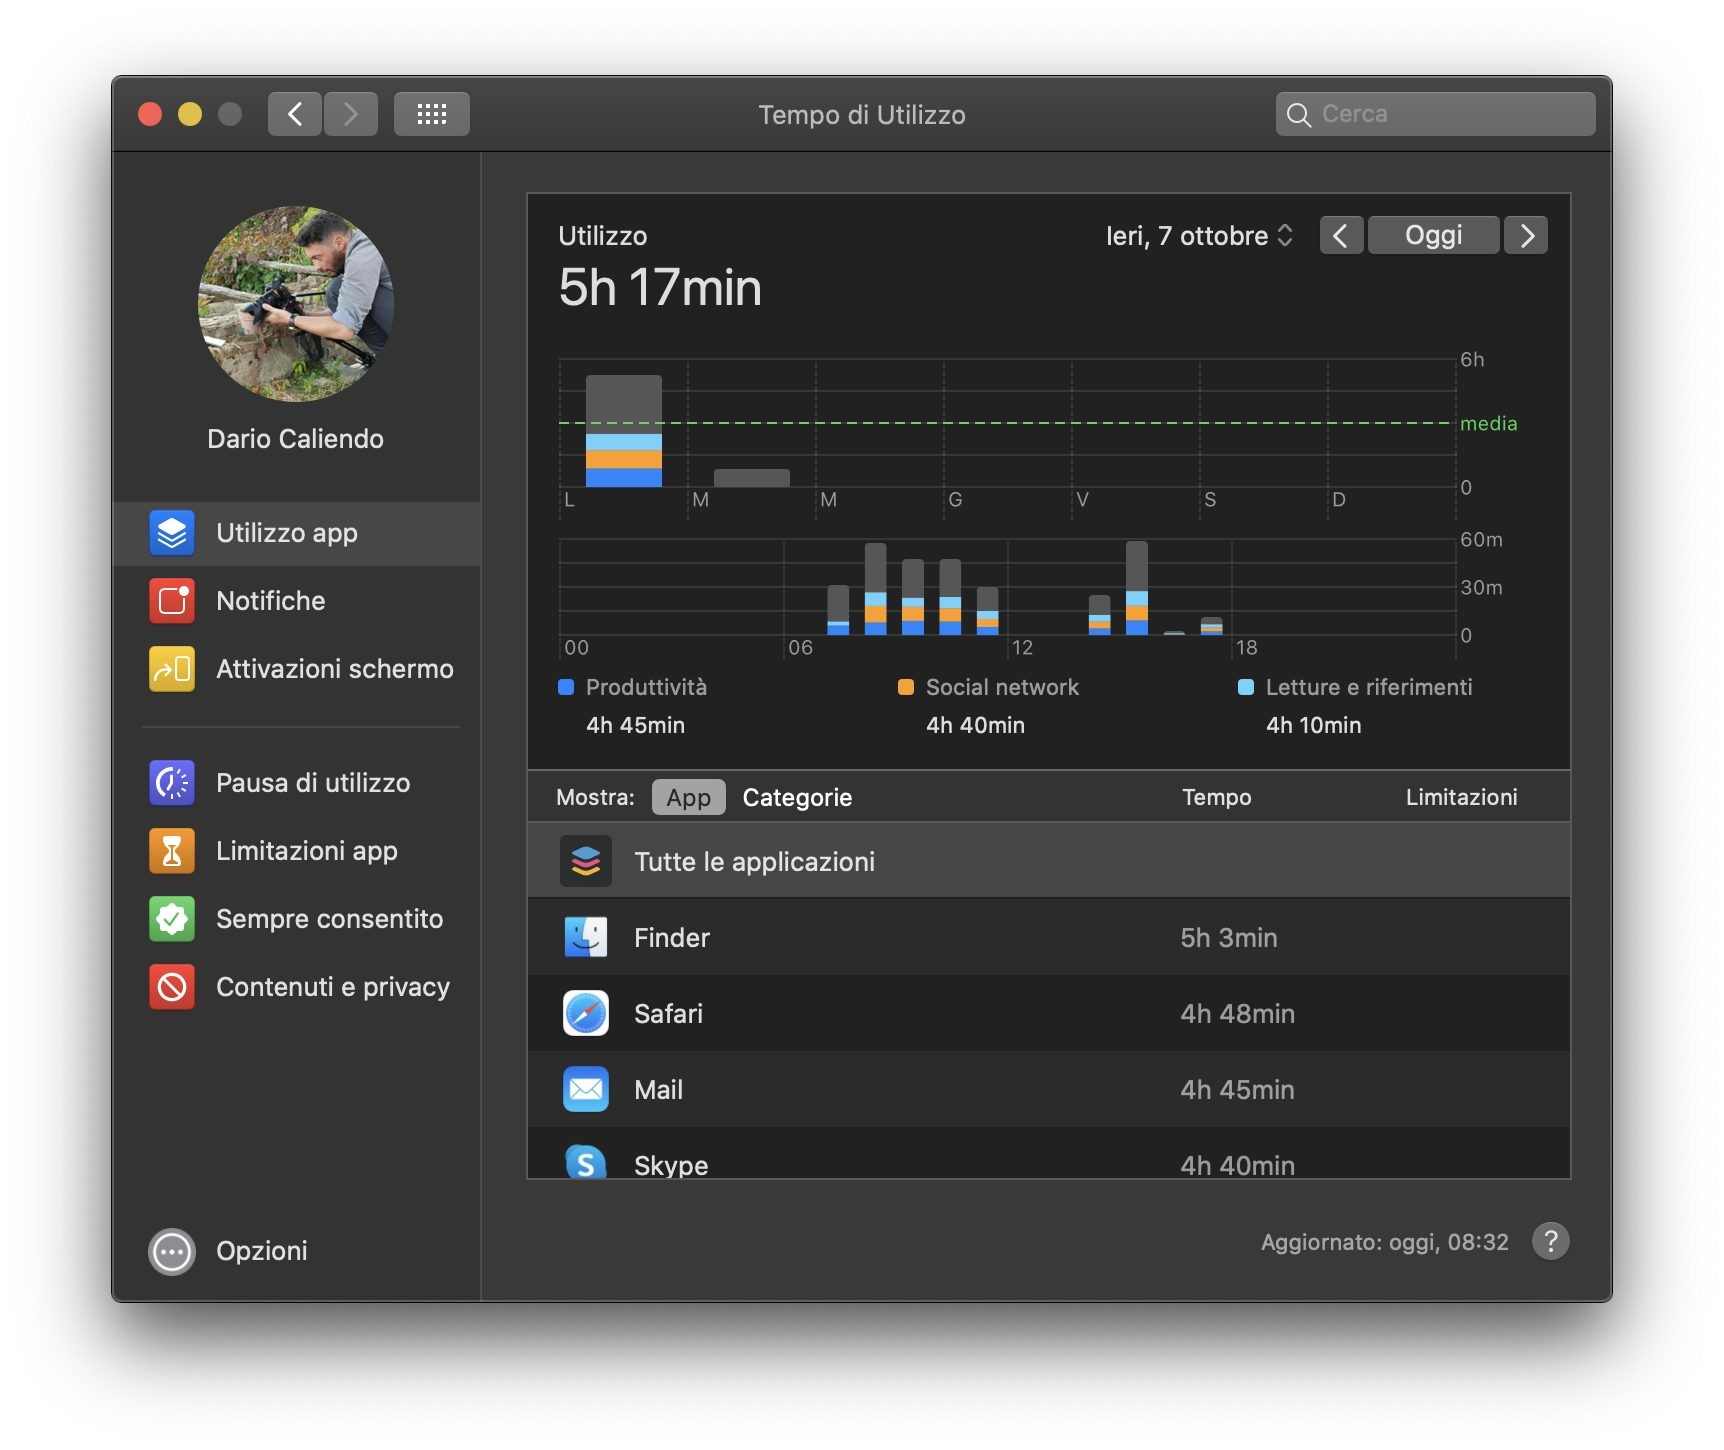Select Utilizzo app in sidebar

click(x=297, y=533)
